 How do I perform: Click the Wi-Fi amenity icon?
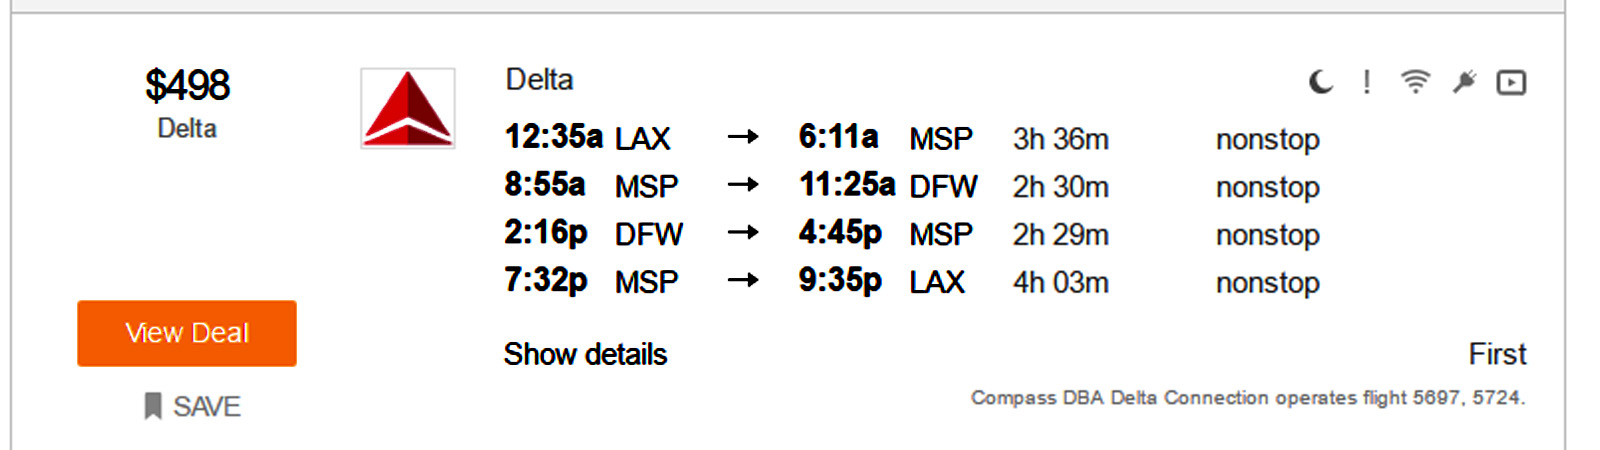coord(1415,82)
